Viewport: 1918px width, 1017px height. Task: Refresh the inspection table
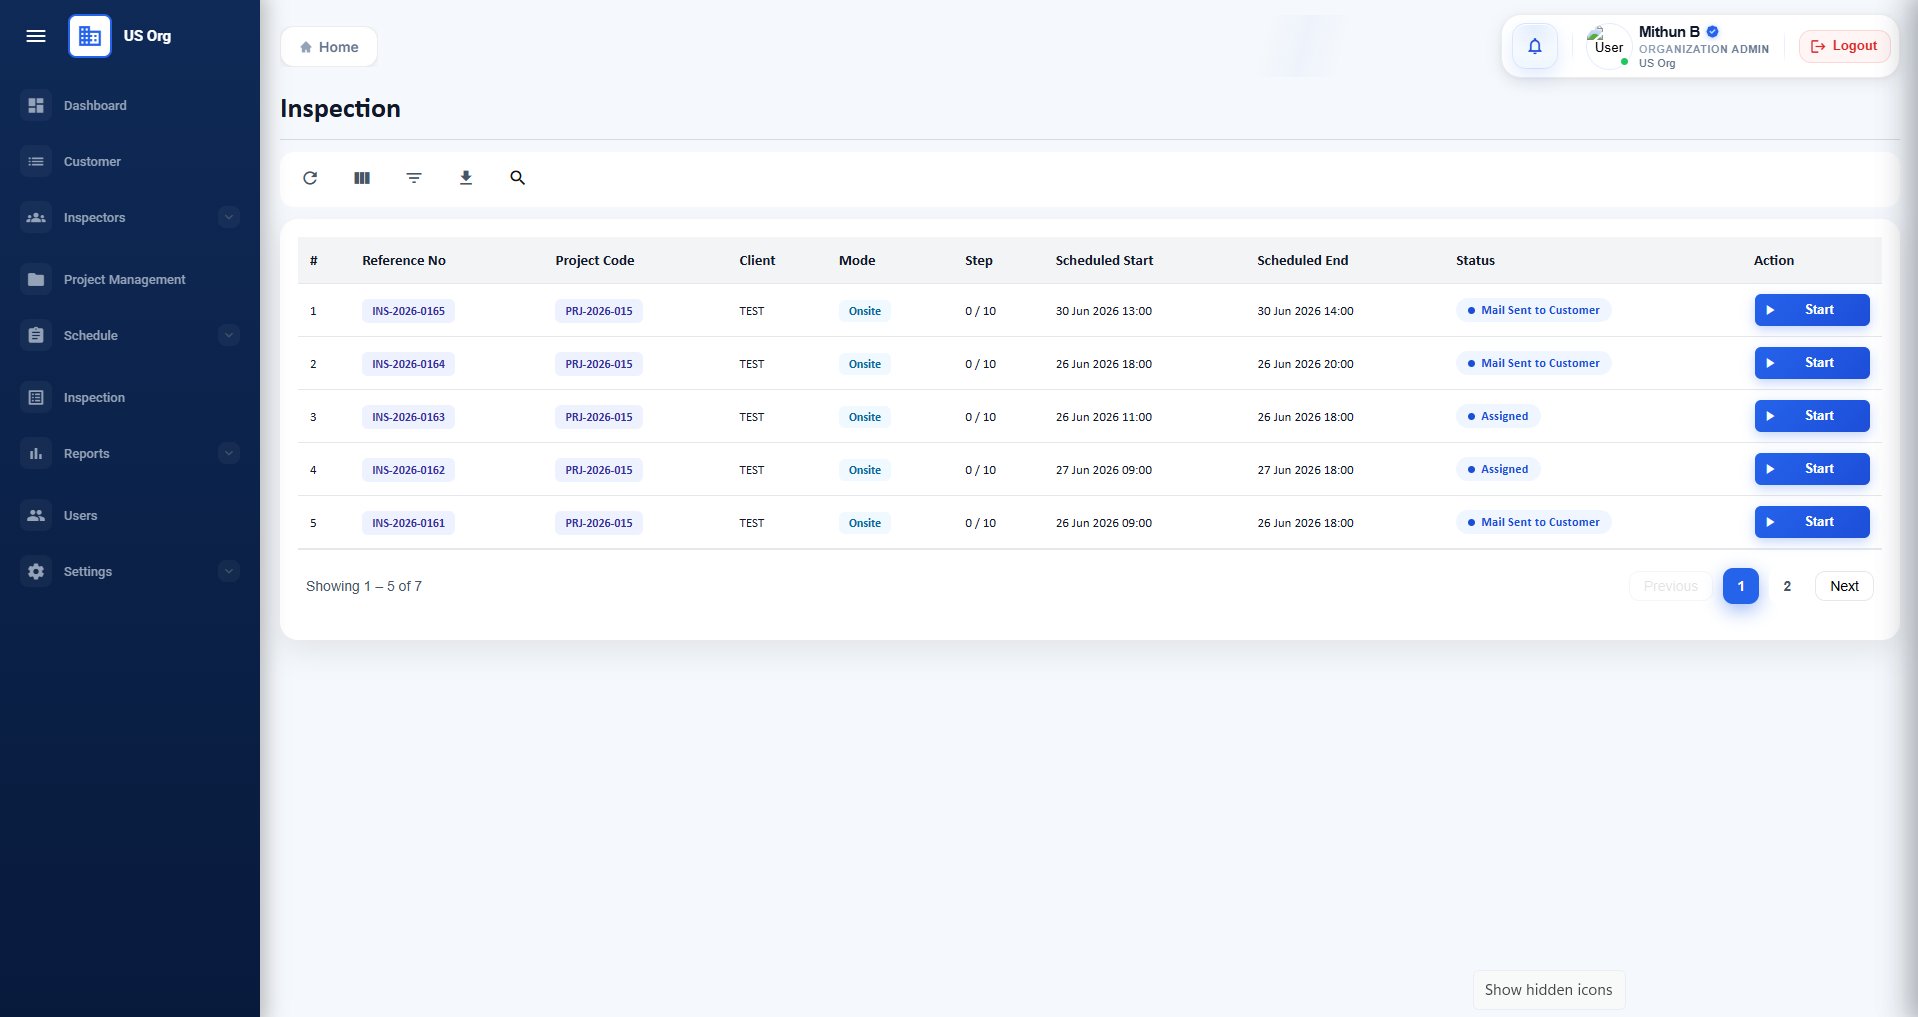(x=310, y=178)
